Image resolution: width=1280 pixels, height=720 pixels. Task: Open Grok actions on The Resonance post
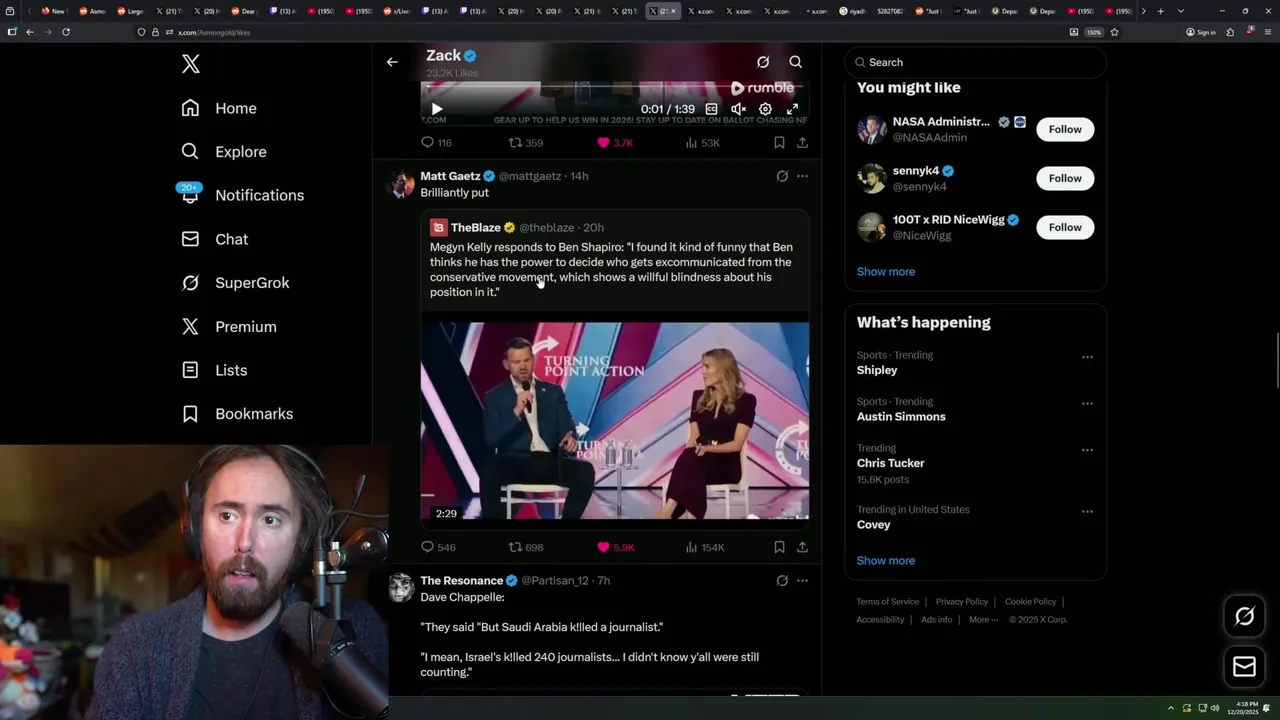[x=782, y=581]
